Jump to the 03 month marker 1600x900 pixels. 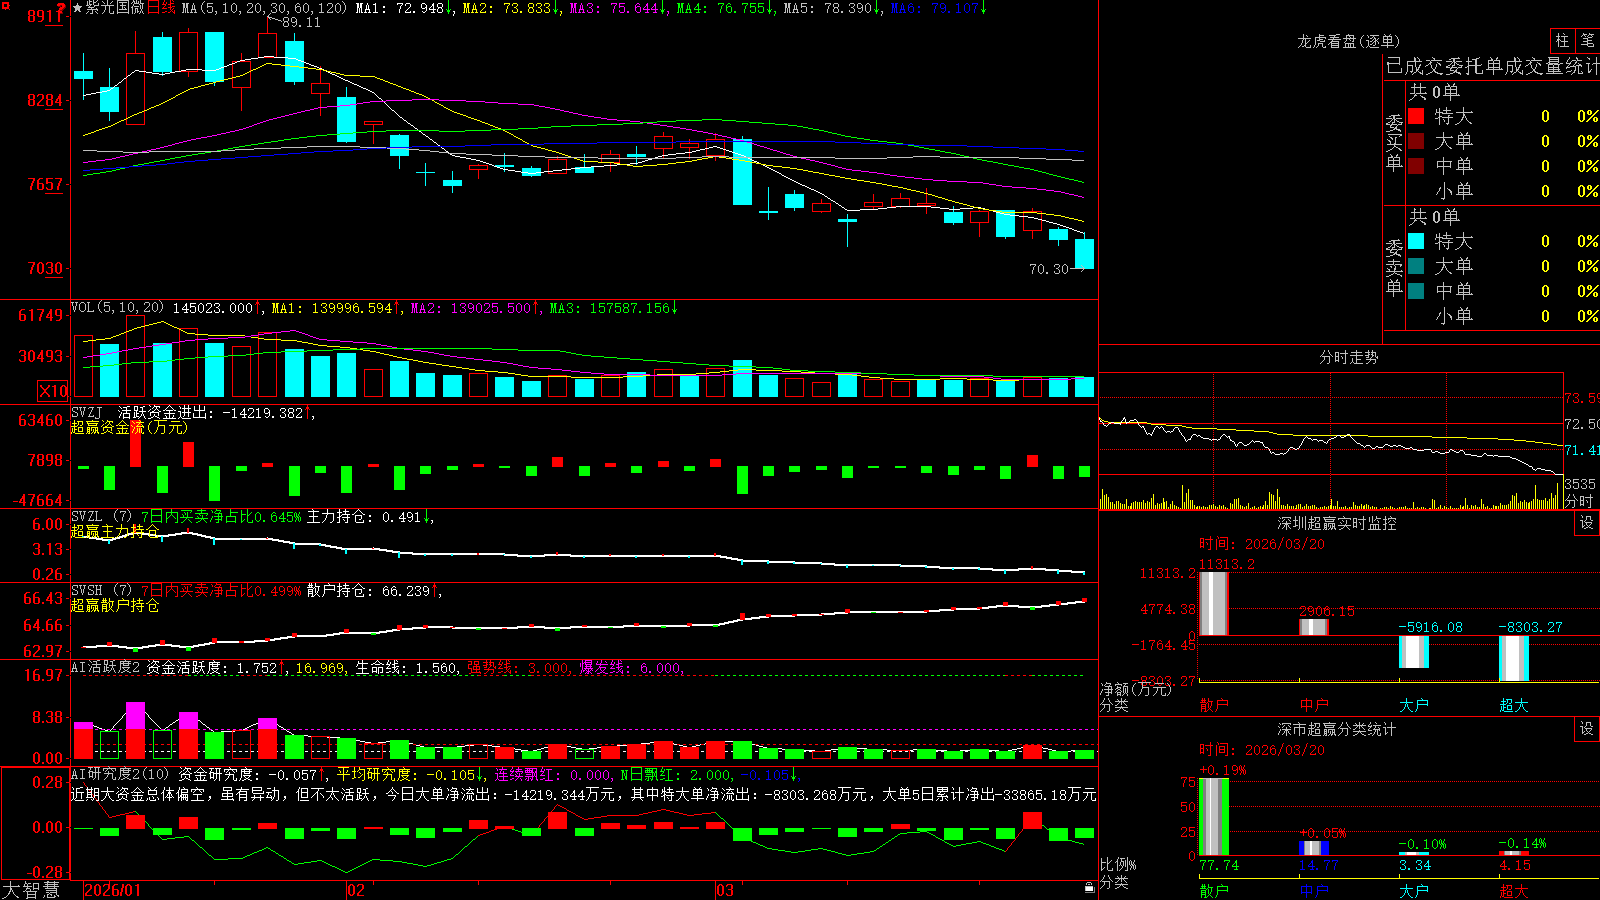pyautogui.click(x=725, y=890)
